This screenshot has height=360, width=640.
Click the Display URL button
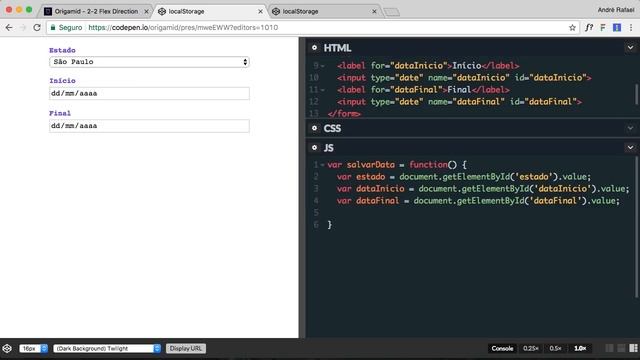186,349
